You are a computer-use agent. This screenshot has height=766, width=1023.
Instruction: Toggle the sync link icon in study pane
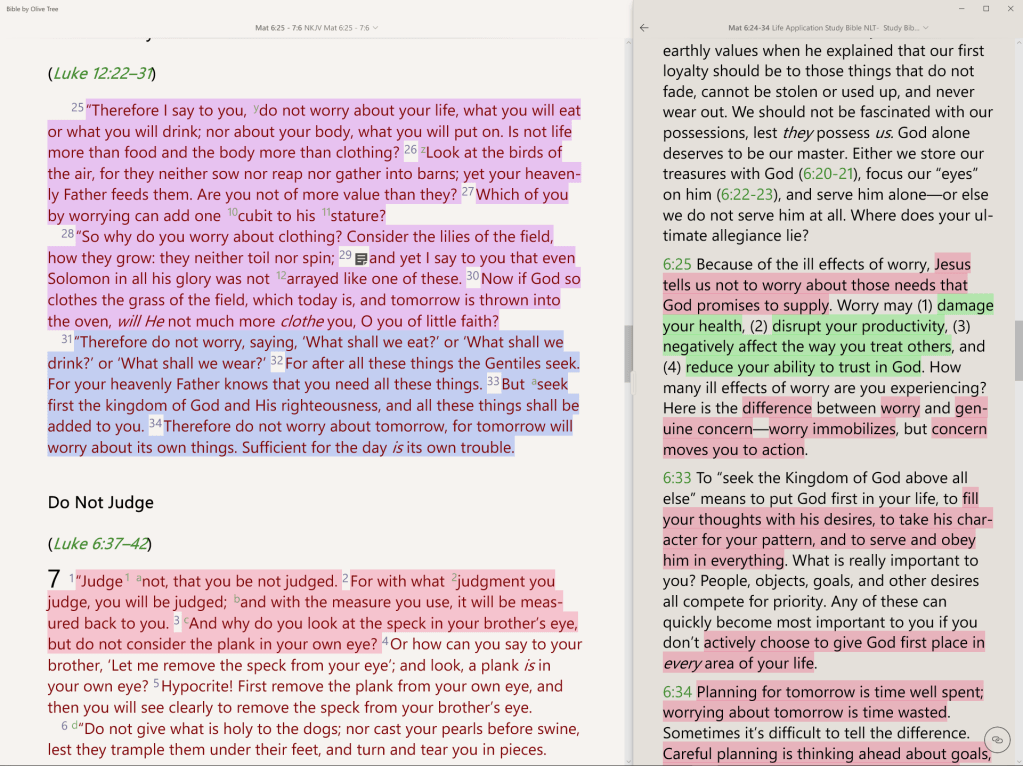click(996, 739)
